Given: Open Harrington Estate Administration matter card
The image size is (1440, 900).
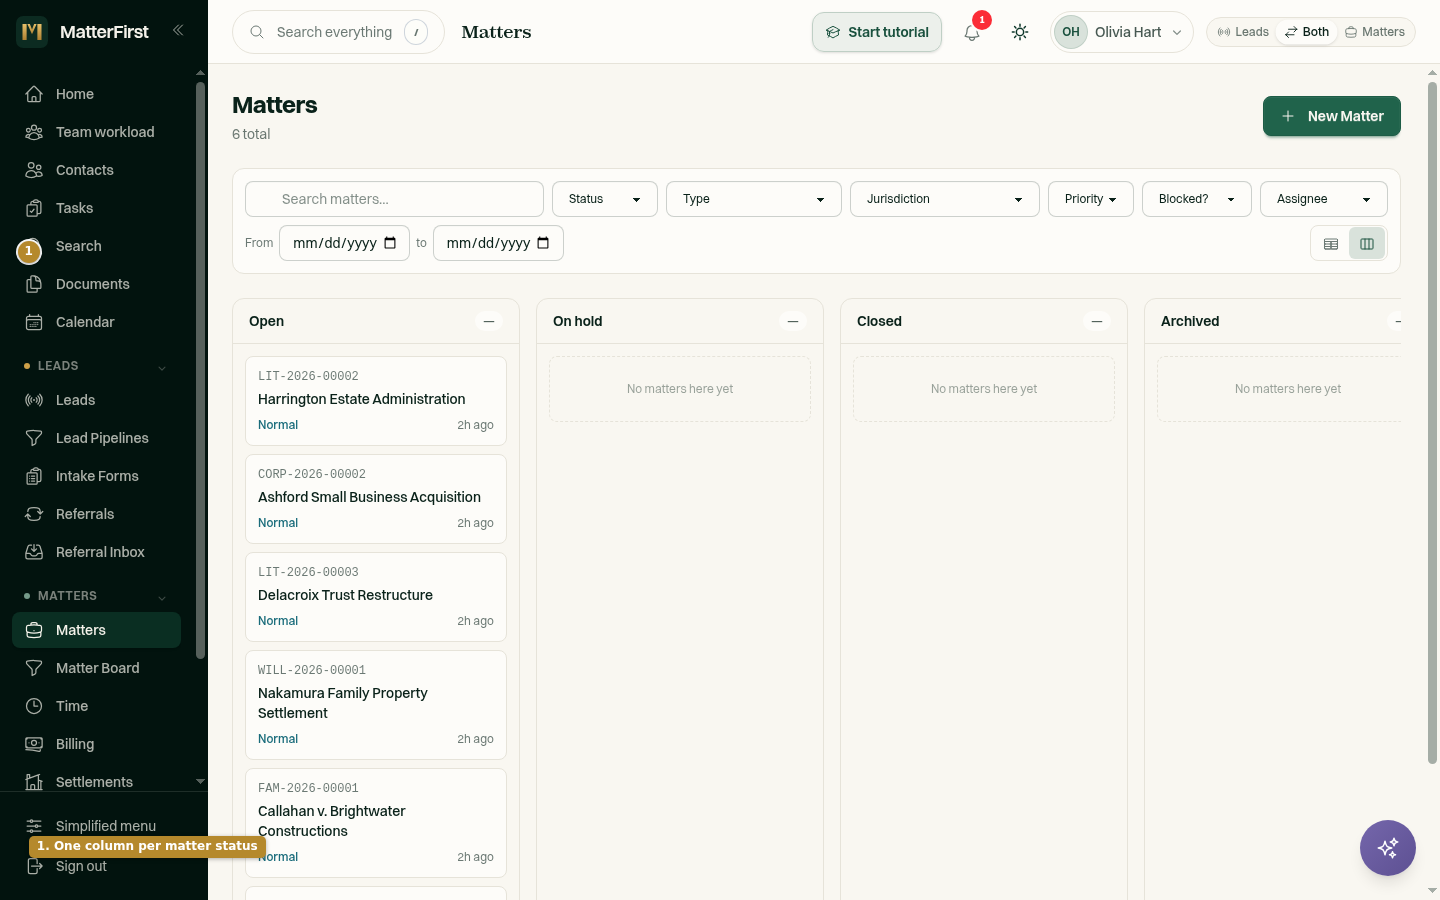Looking at the screenshot, I should (376, 401).
